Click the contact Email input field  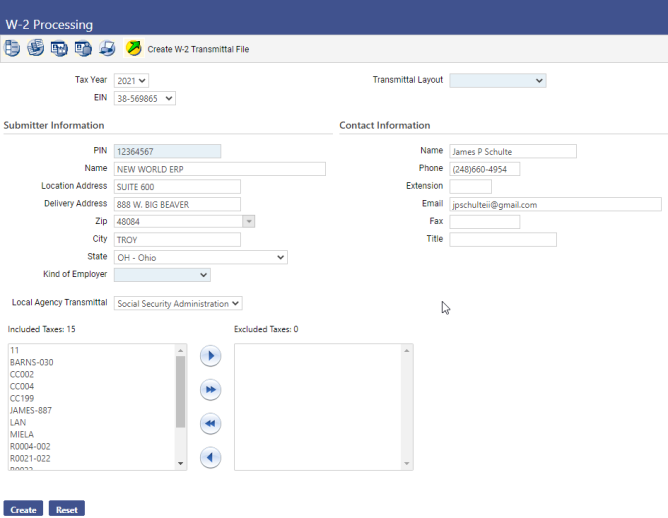(555, 204)
